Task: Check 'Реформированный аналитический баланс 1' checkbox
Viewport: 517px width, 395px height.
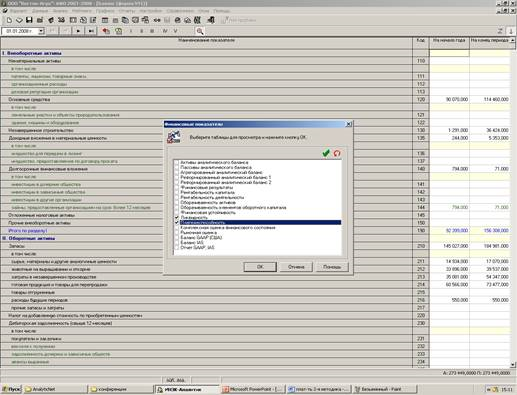Action: point(177,178)
